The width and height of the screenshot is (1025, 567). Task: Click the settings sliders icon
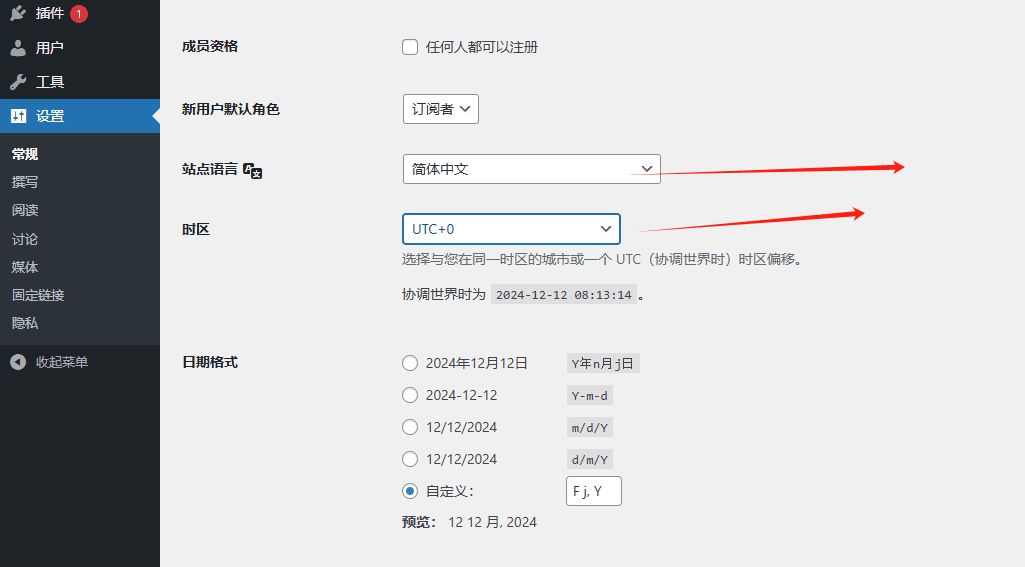(18, 116)
